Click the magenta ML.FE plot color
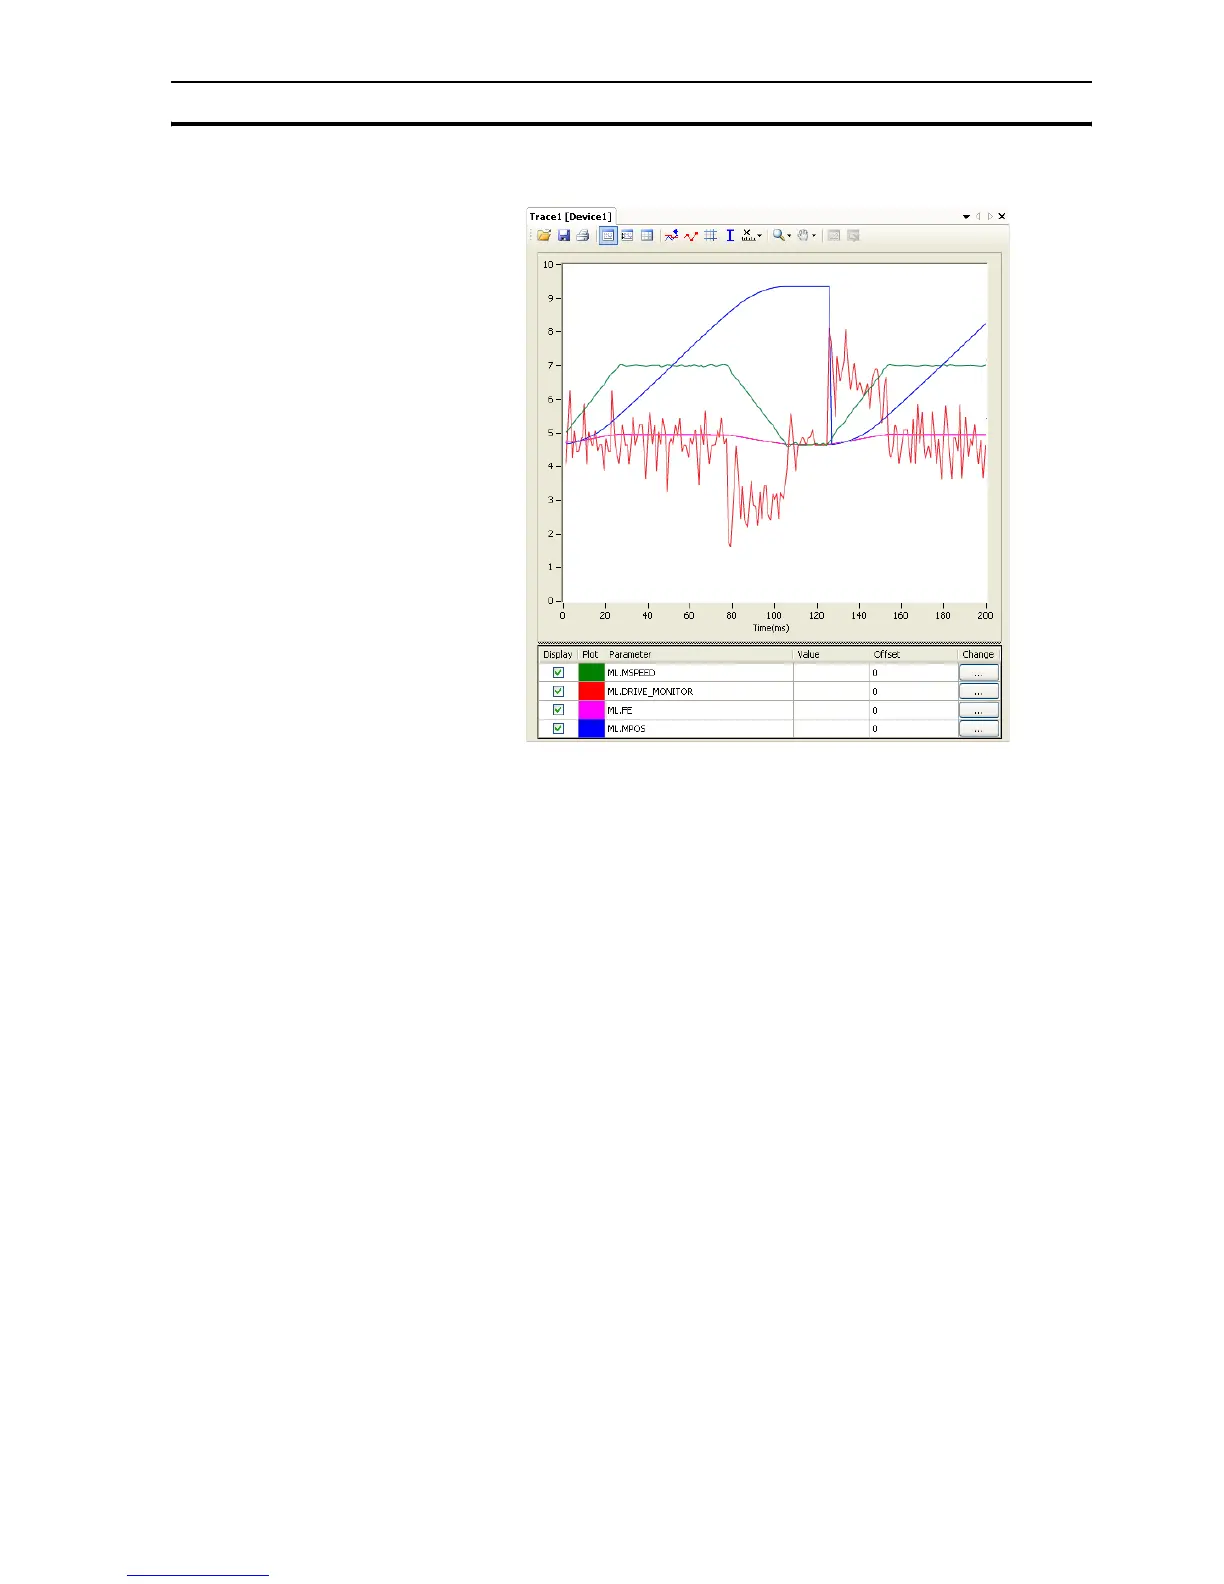The height and width of the screenshot is (1584, 1224). [x=592, y=710]
